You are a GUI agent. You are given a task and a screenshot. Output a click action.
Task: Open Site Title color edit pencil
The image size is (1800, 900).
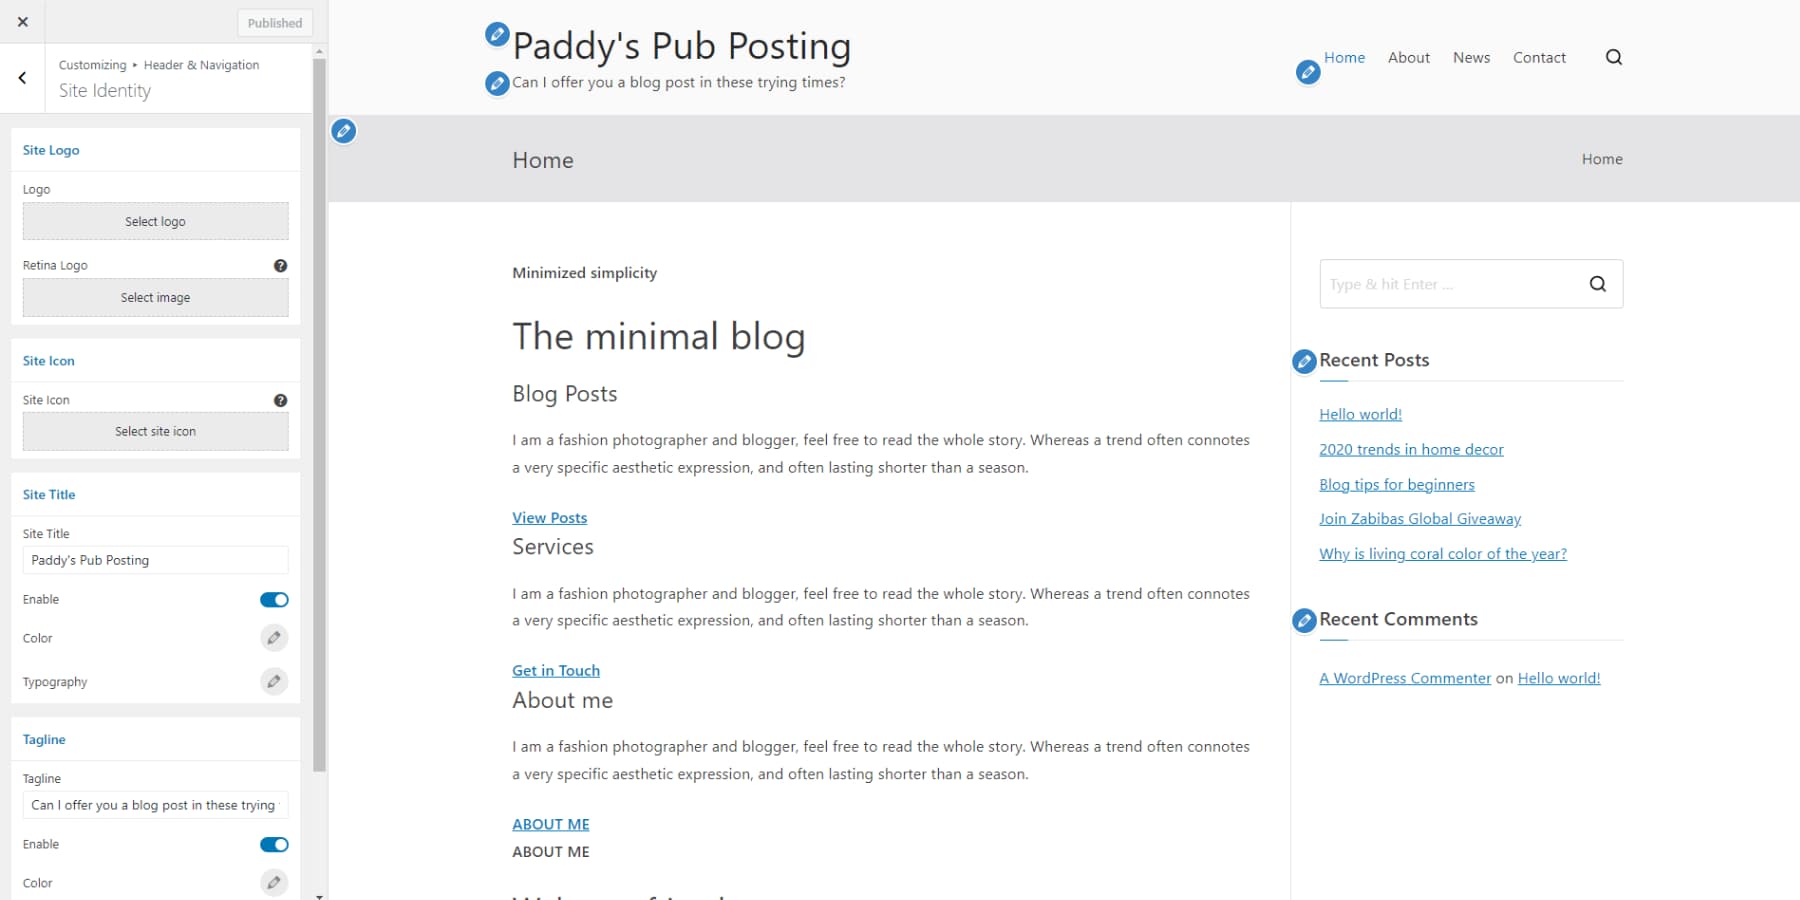pyautogui.click(x=274, y=638)
